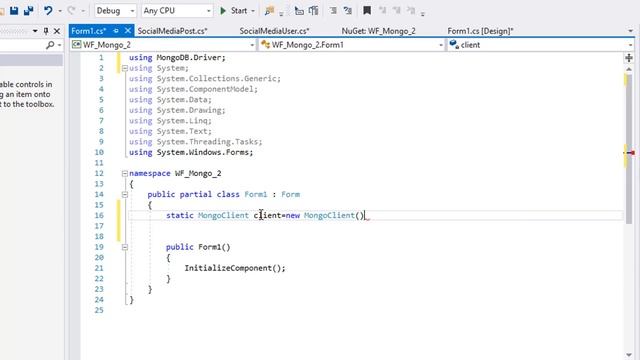Screen dimensions: 640x360
Task: Click the vertical scrollbar down arrow
Action: (x=629, y=355)
